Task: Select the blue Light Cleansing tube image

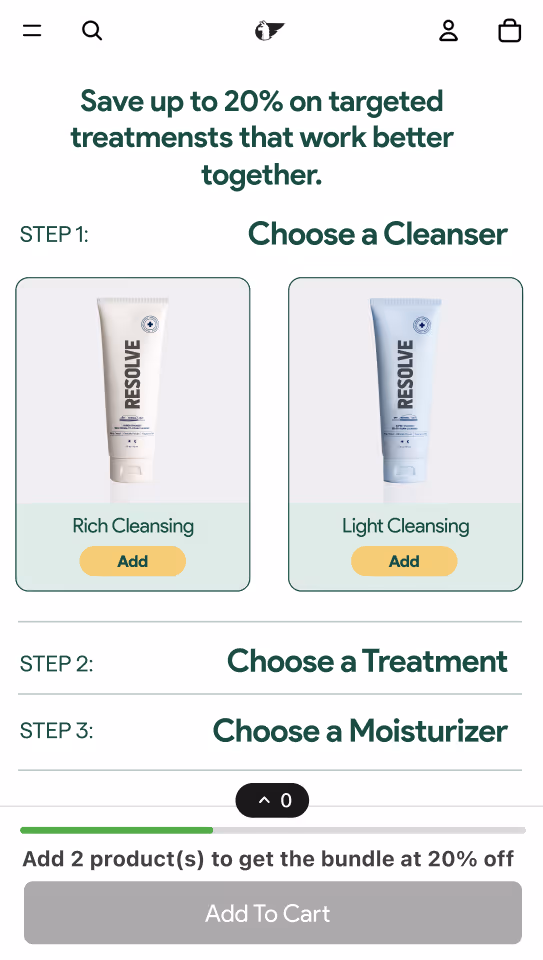Action: pyautogui.click(x=405, y=391)
